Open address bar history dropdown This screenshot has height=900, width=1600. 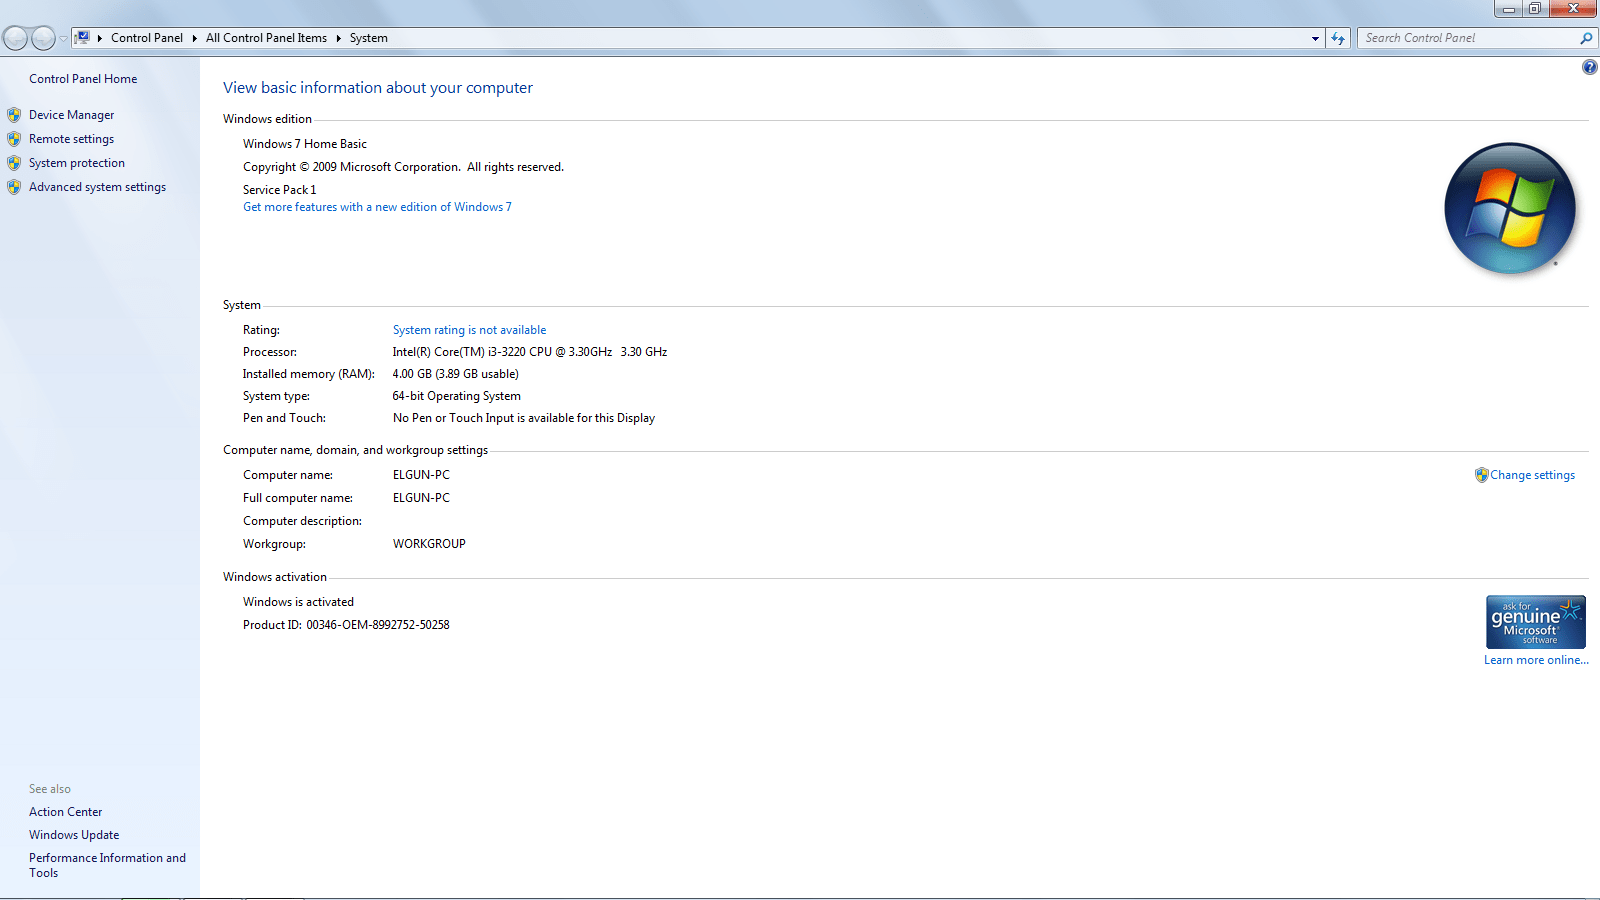(1315, 38)
